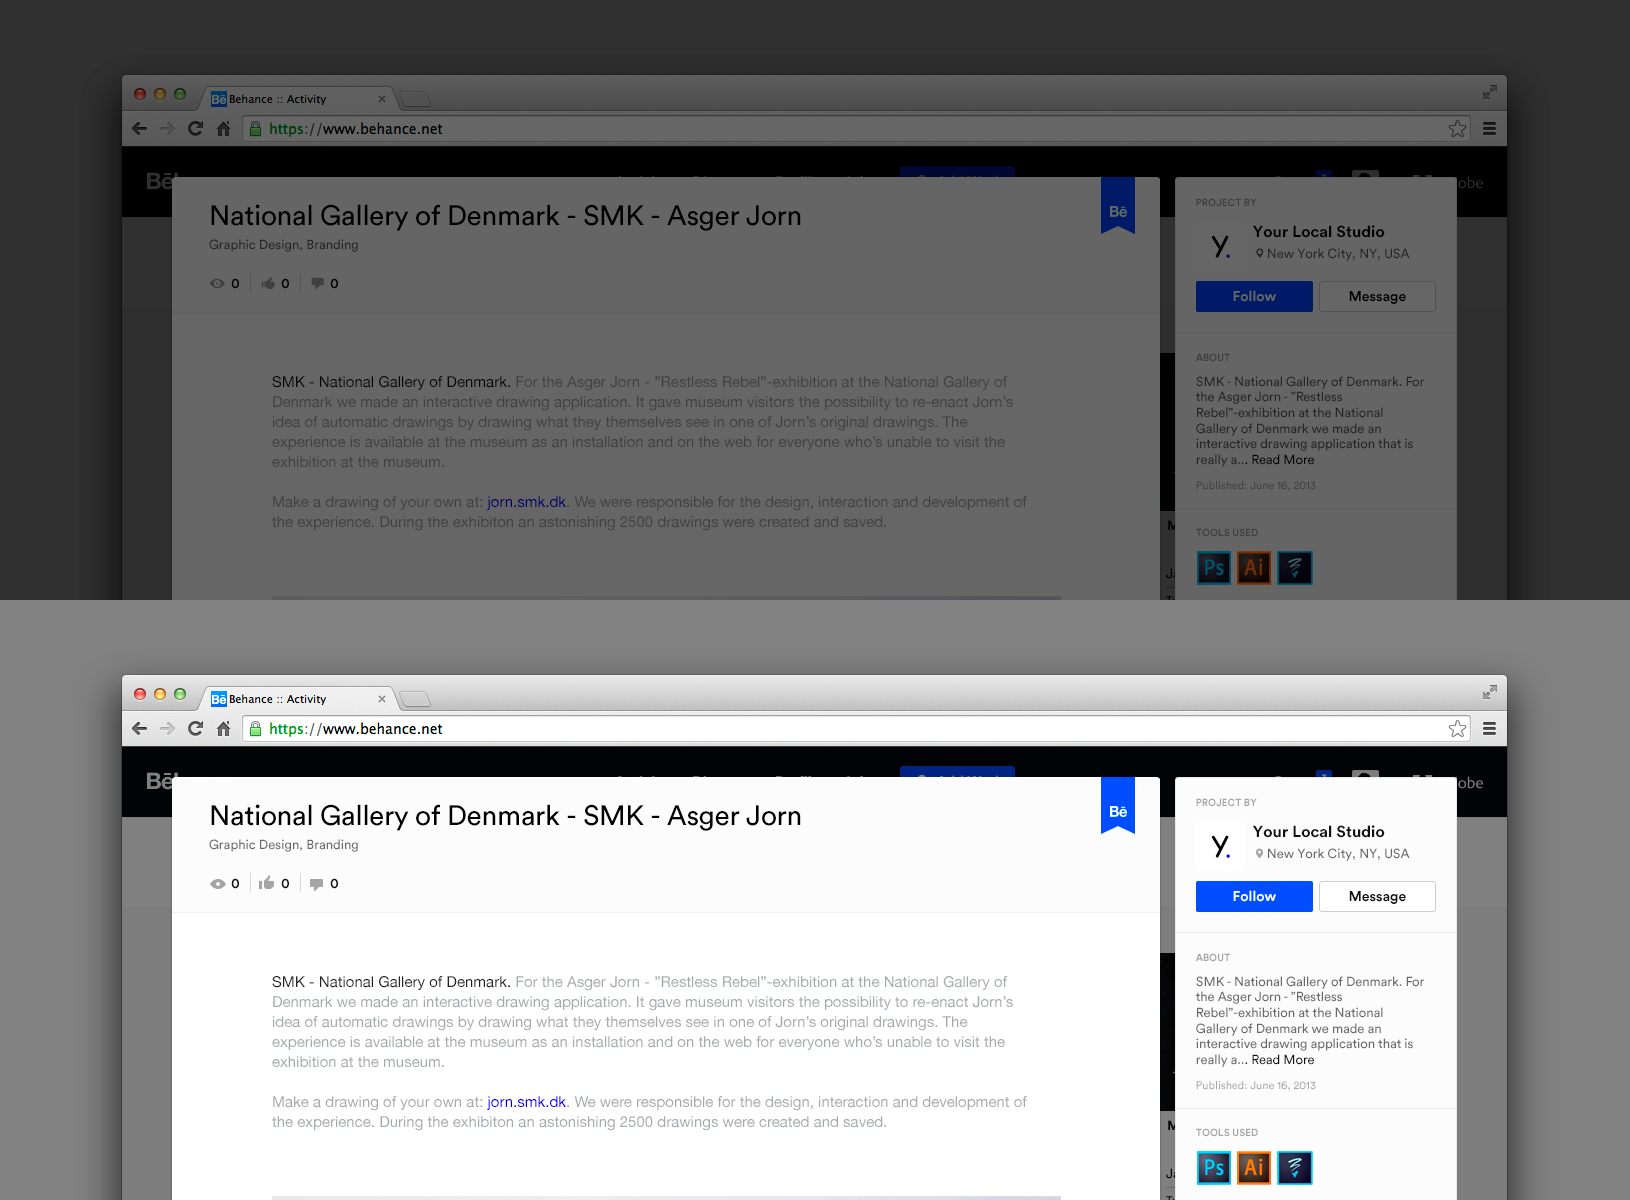The height and width of the screenshot is (1200, 1630).
Task: Click Graphic Design, Branding categories in top window
Action: click(283, 245)
